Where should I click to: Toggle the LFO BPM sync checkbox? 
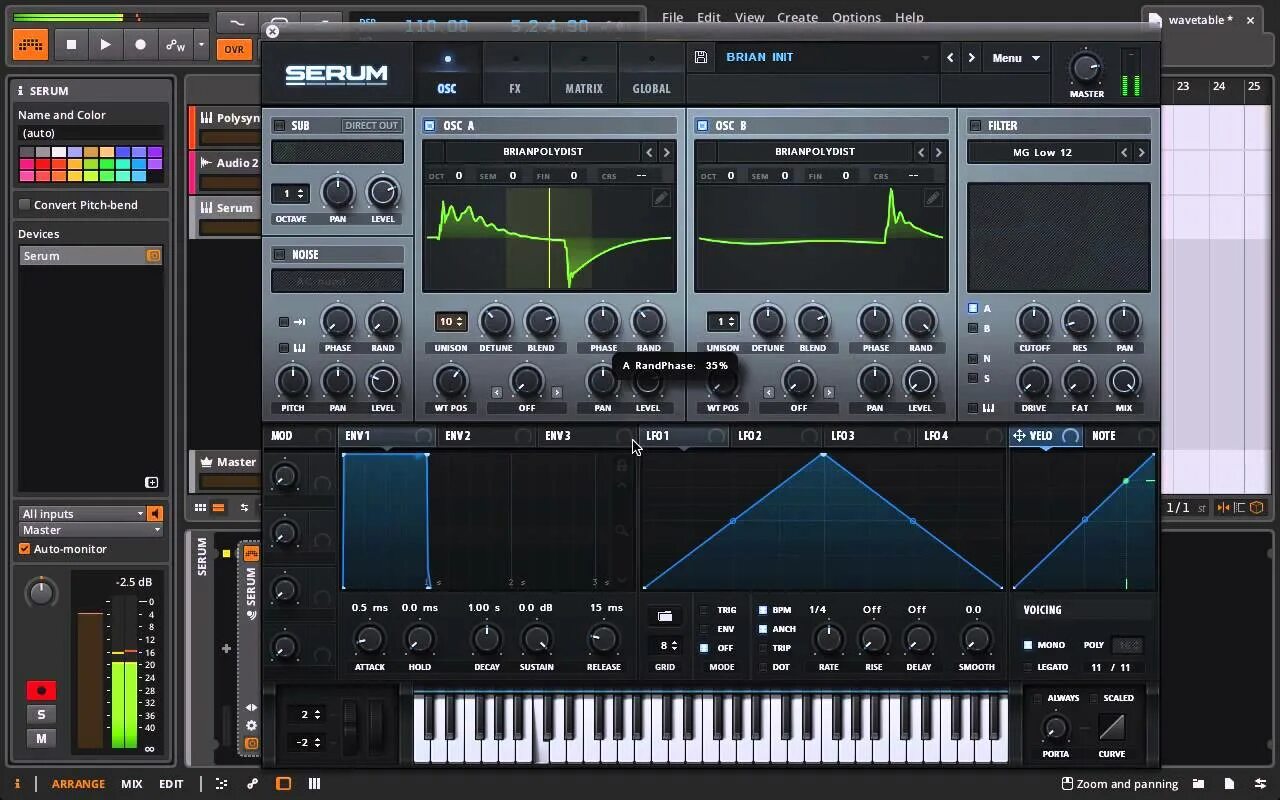[763, 610]
